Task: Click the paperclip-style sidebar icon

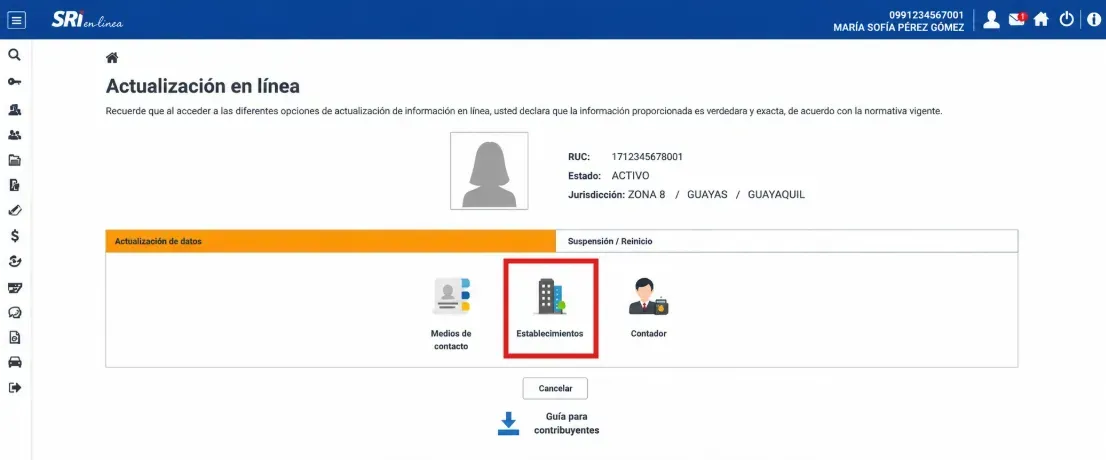Action: pyautogui.click(x=14, y=210)
